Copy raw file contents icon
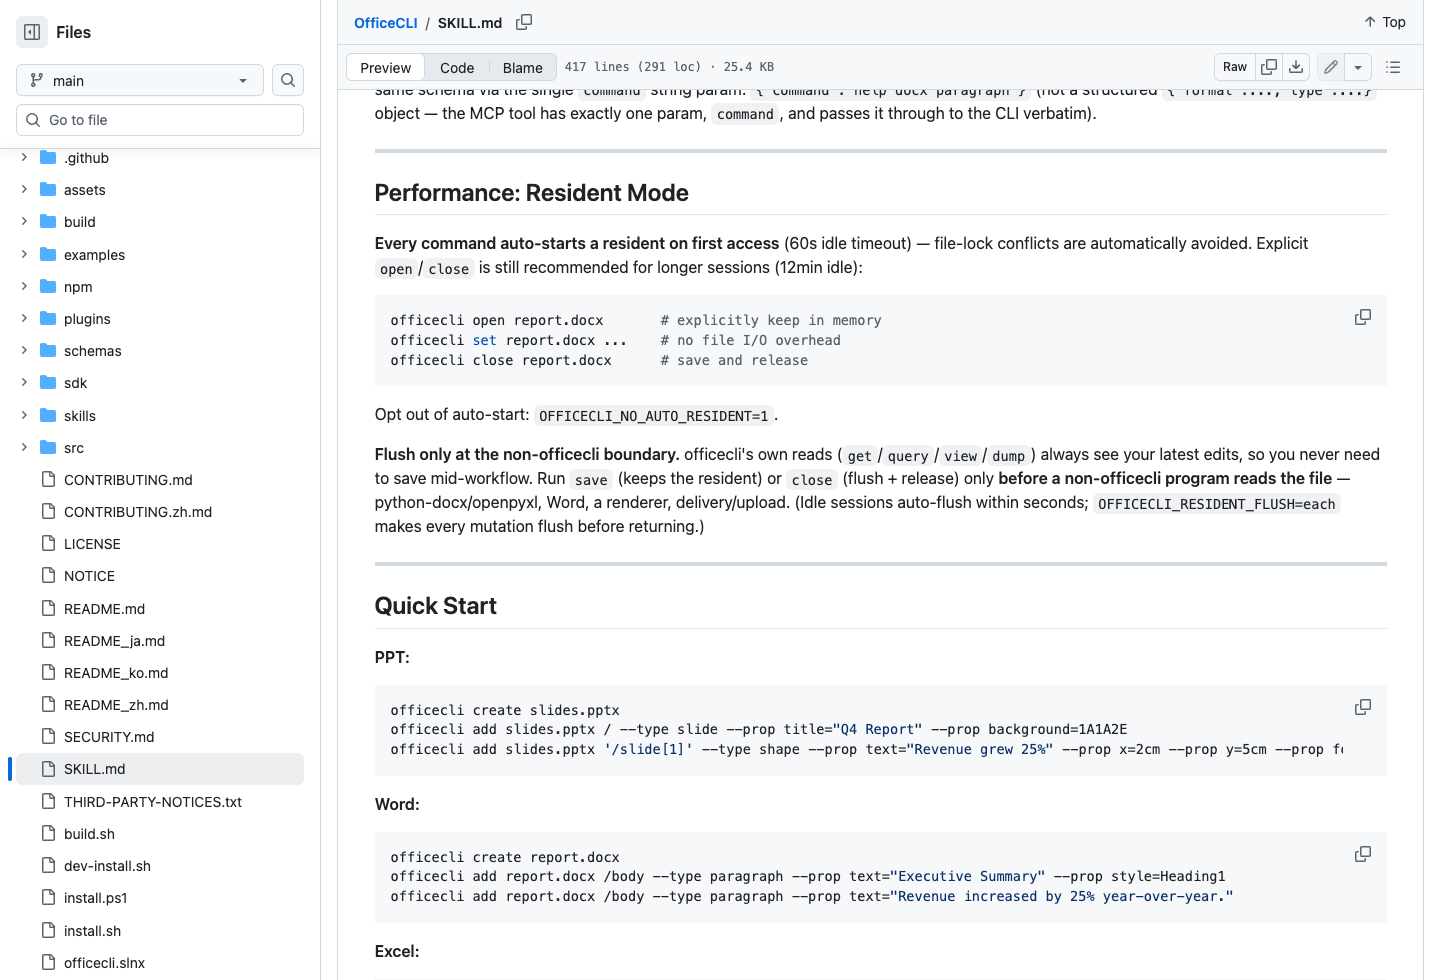1440x980 pixels. [x=1269, y=67]
